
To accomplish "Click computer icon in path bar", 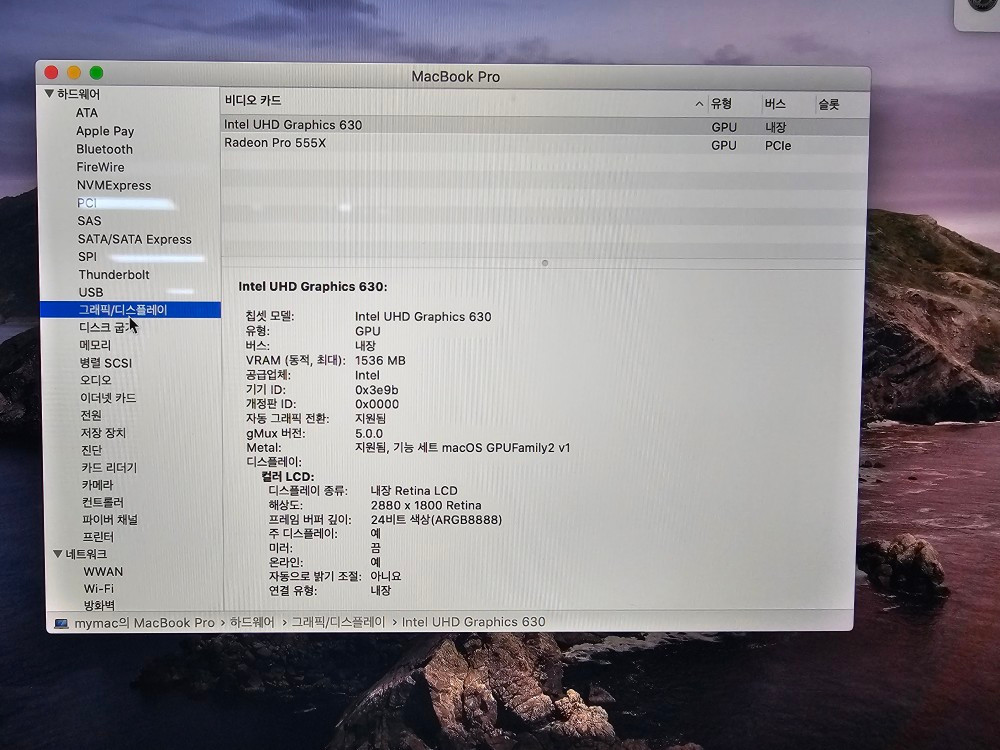I will (61, 624).
